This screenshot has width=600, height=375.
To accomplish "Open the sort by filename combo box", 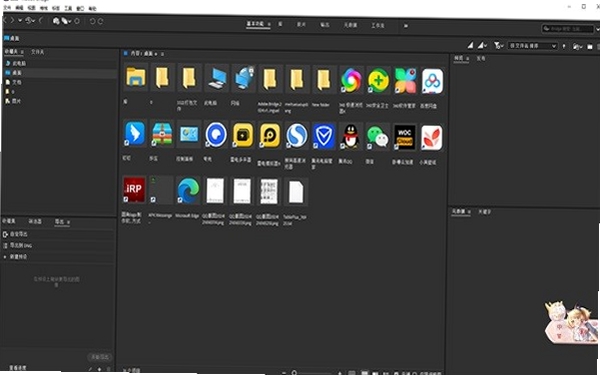I will pos(532,46).
